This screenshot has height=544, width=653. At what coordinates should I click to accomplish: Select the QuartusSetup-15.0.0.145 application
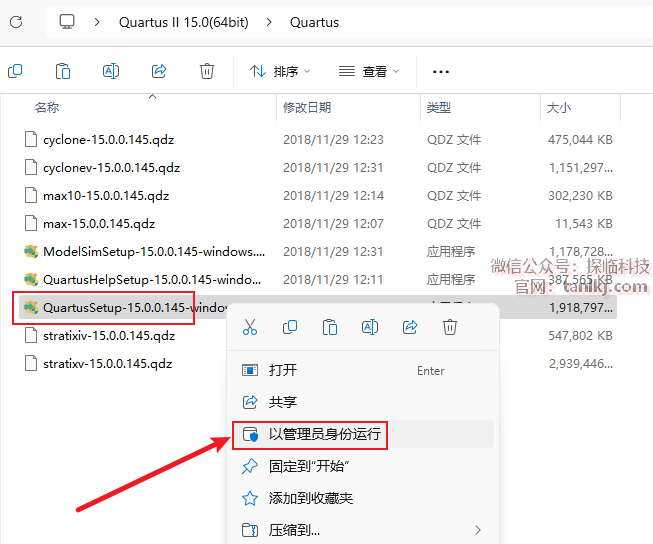coord(135,308)
